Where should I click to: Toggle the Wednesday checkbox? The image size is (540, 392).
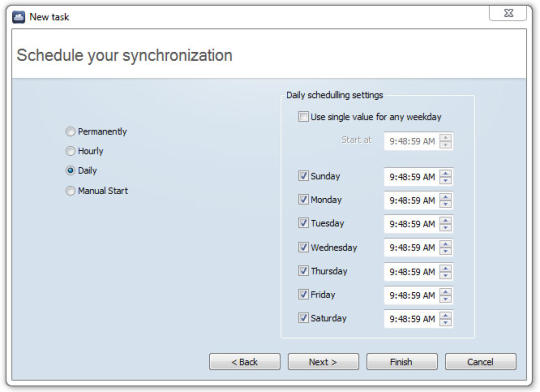[x=303, y=247]
